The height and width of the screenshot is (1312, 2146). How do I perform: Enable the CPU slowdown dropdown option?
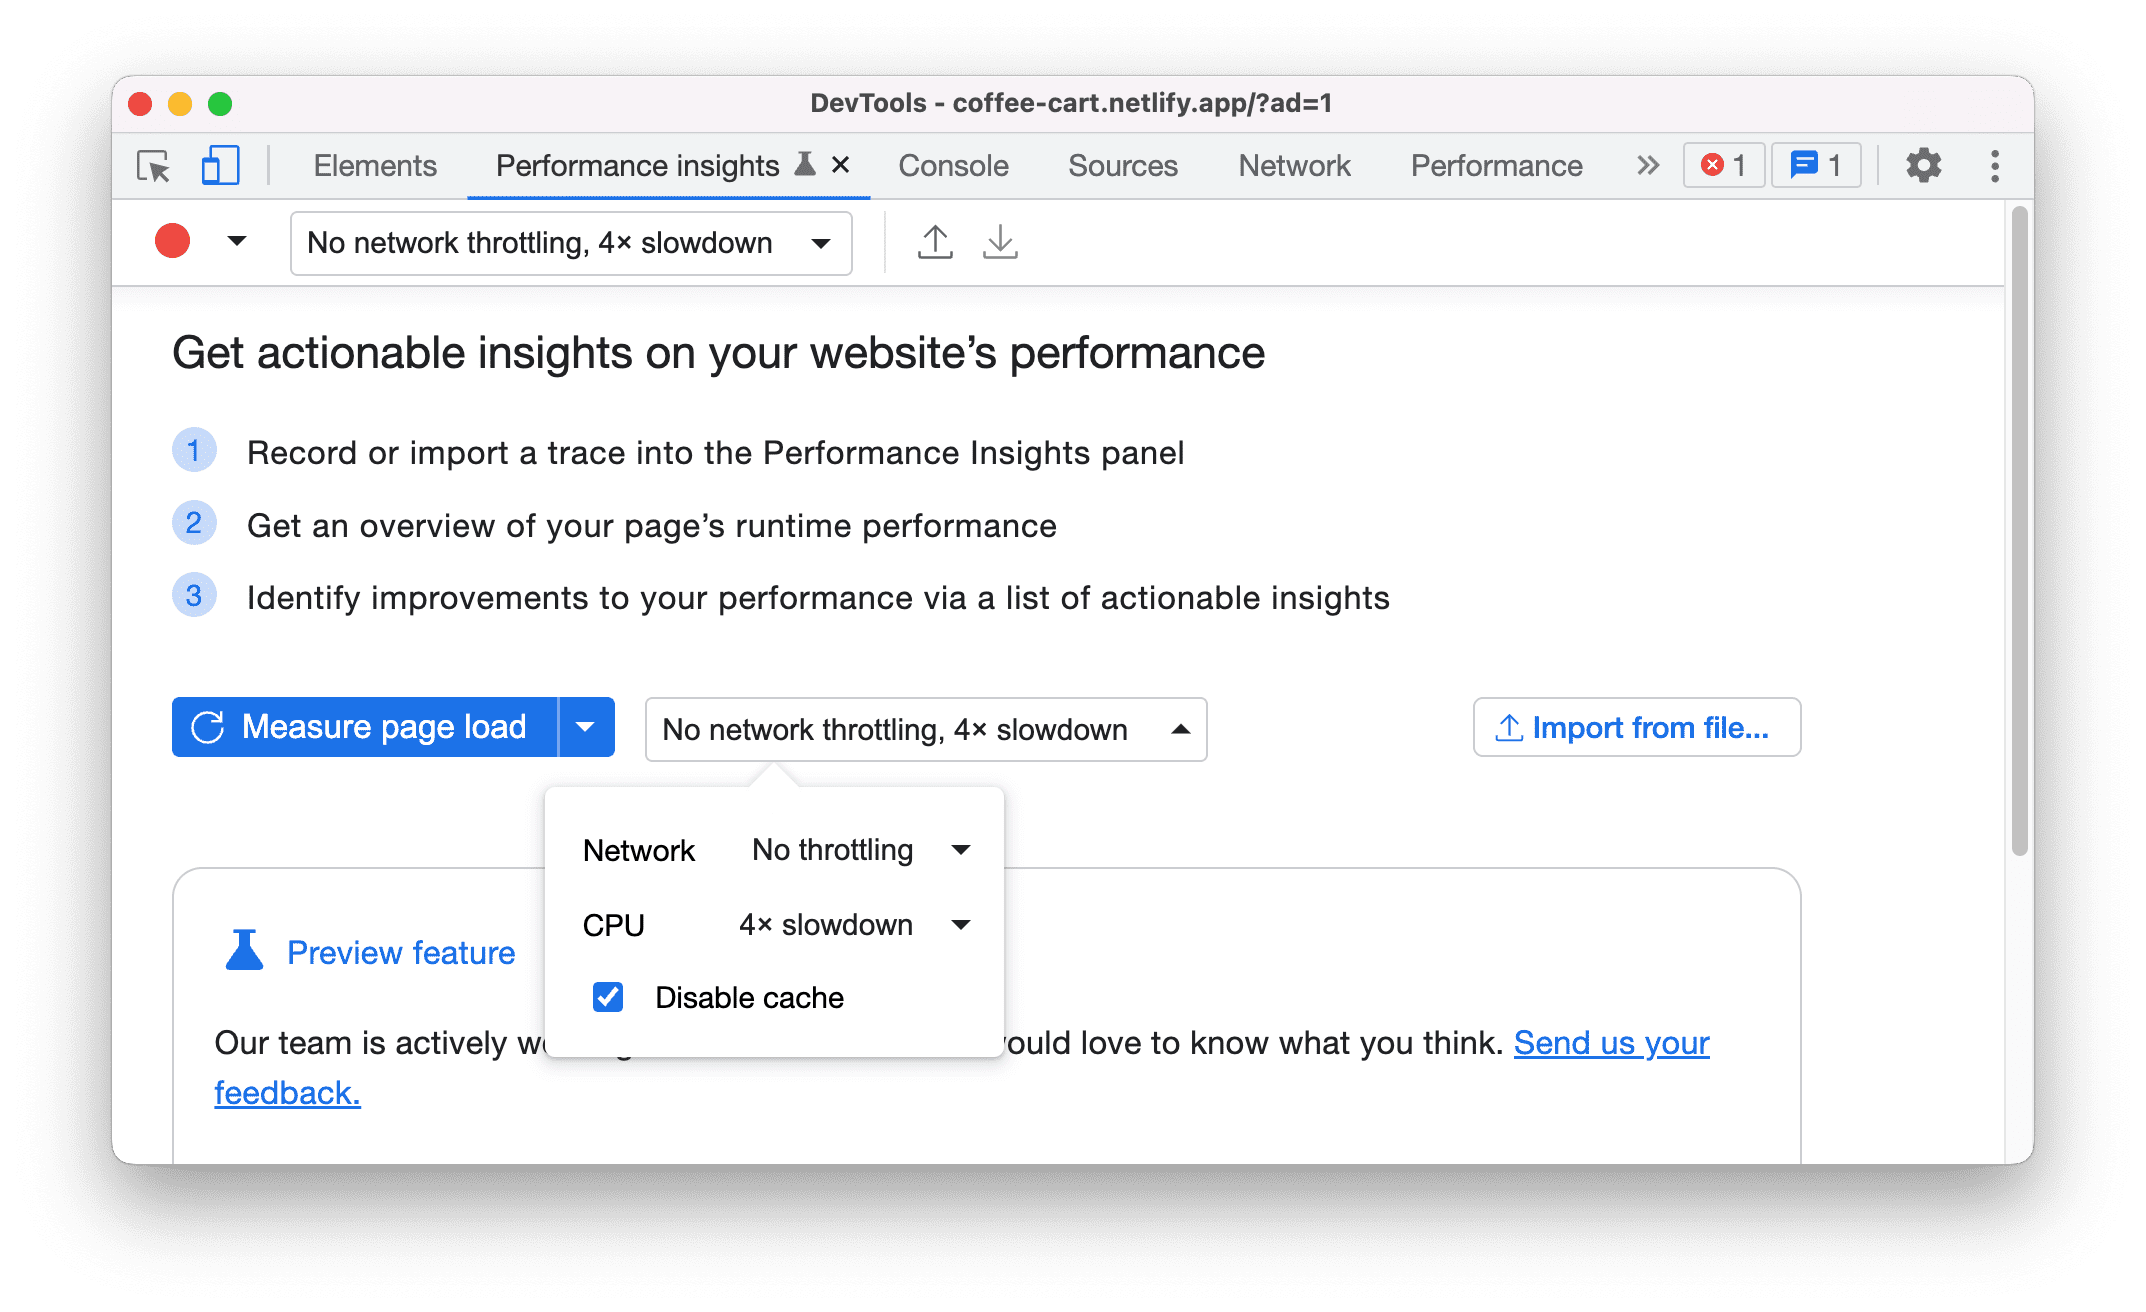tap(851, 924)
